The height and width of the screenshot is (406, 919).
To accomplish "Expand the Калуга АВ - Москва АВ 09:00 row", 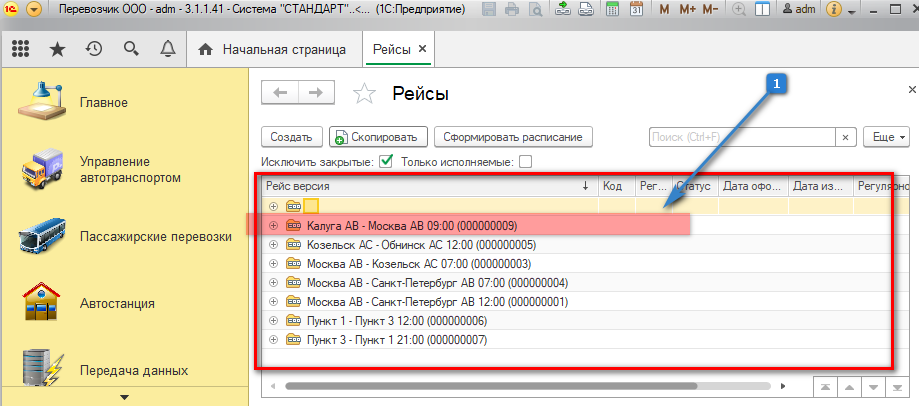I will [x=273, y=226].
